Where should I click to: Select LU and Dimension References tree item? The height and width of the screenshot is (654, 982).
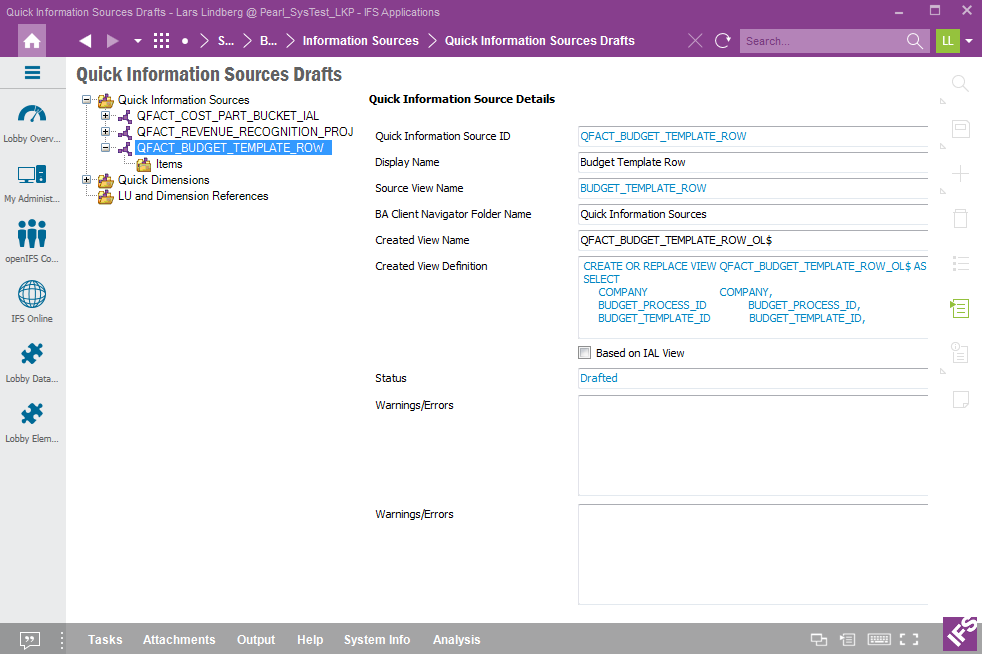pos(193,196)
